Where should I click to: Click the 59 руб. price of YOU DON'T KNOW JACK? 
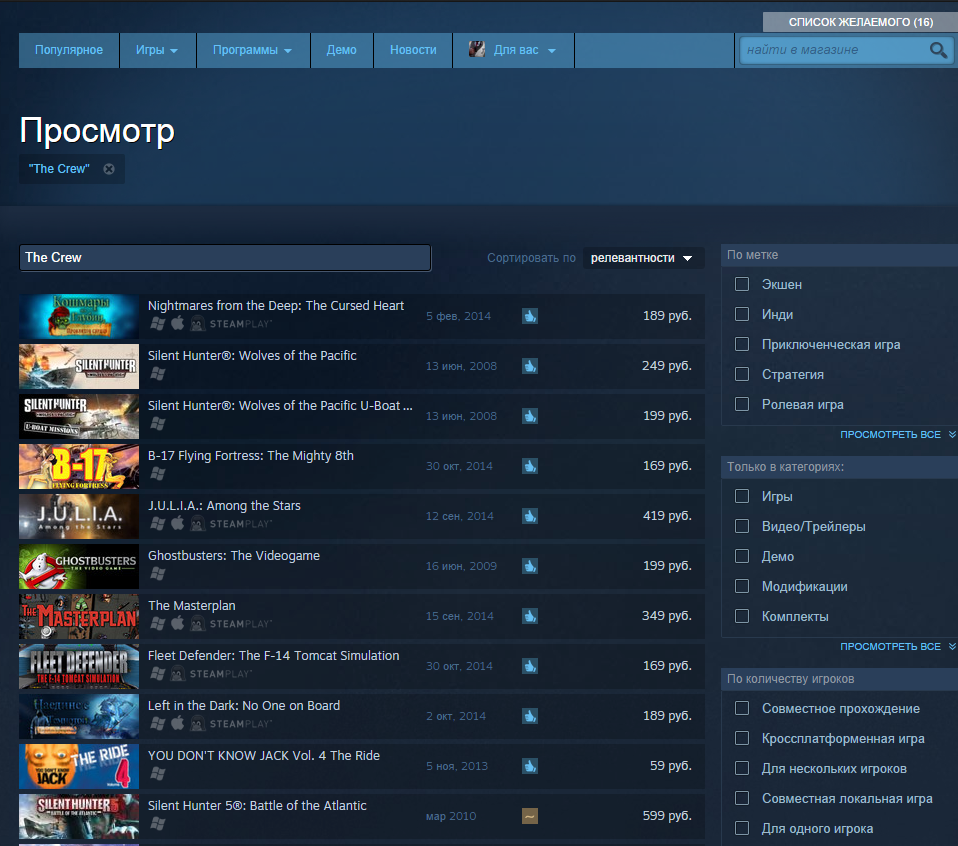(x=671, y=765)
